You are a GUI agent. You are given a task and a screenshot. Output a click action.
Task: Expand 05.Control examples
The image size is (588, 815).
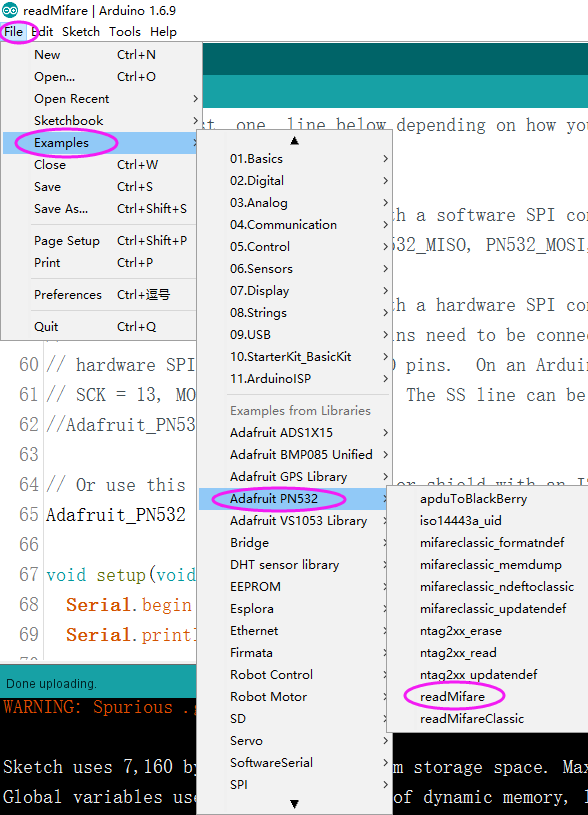[x=294, y=246]
